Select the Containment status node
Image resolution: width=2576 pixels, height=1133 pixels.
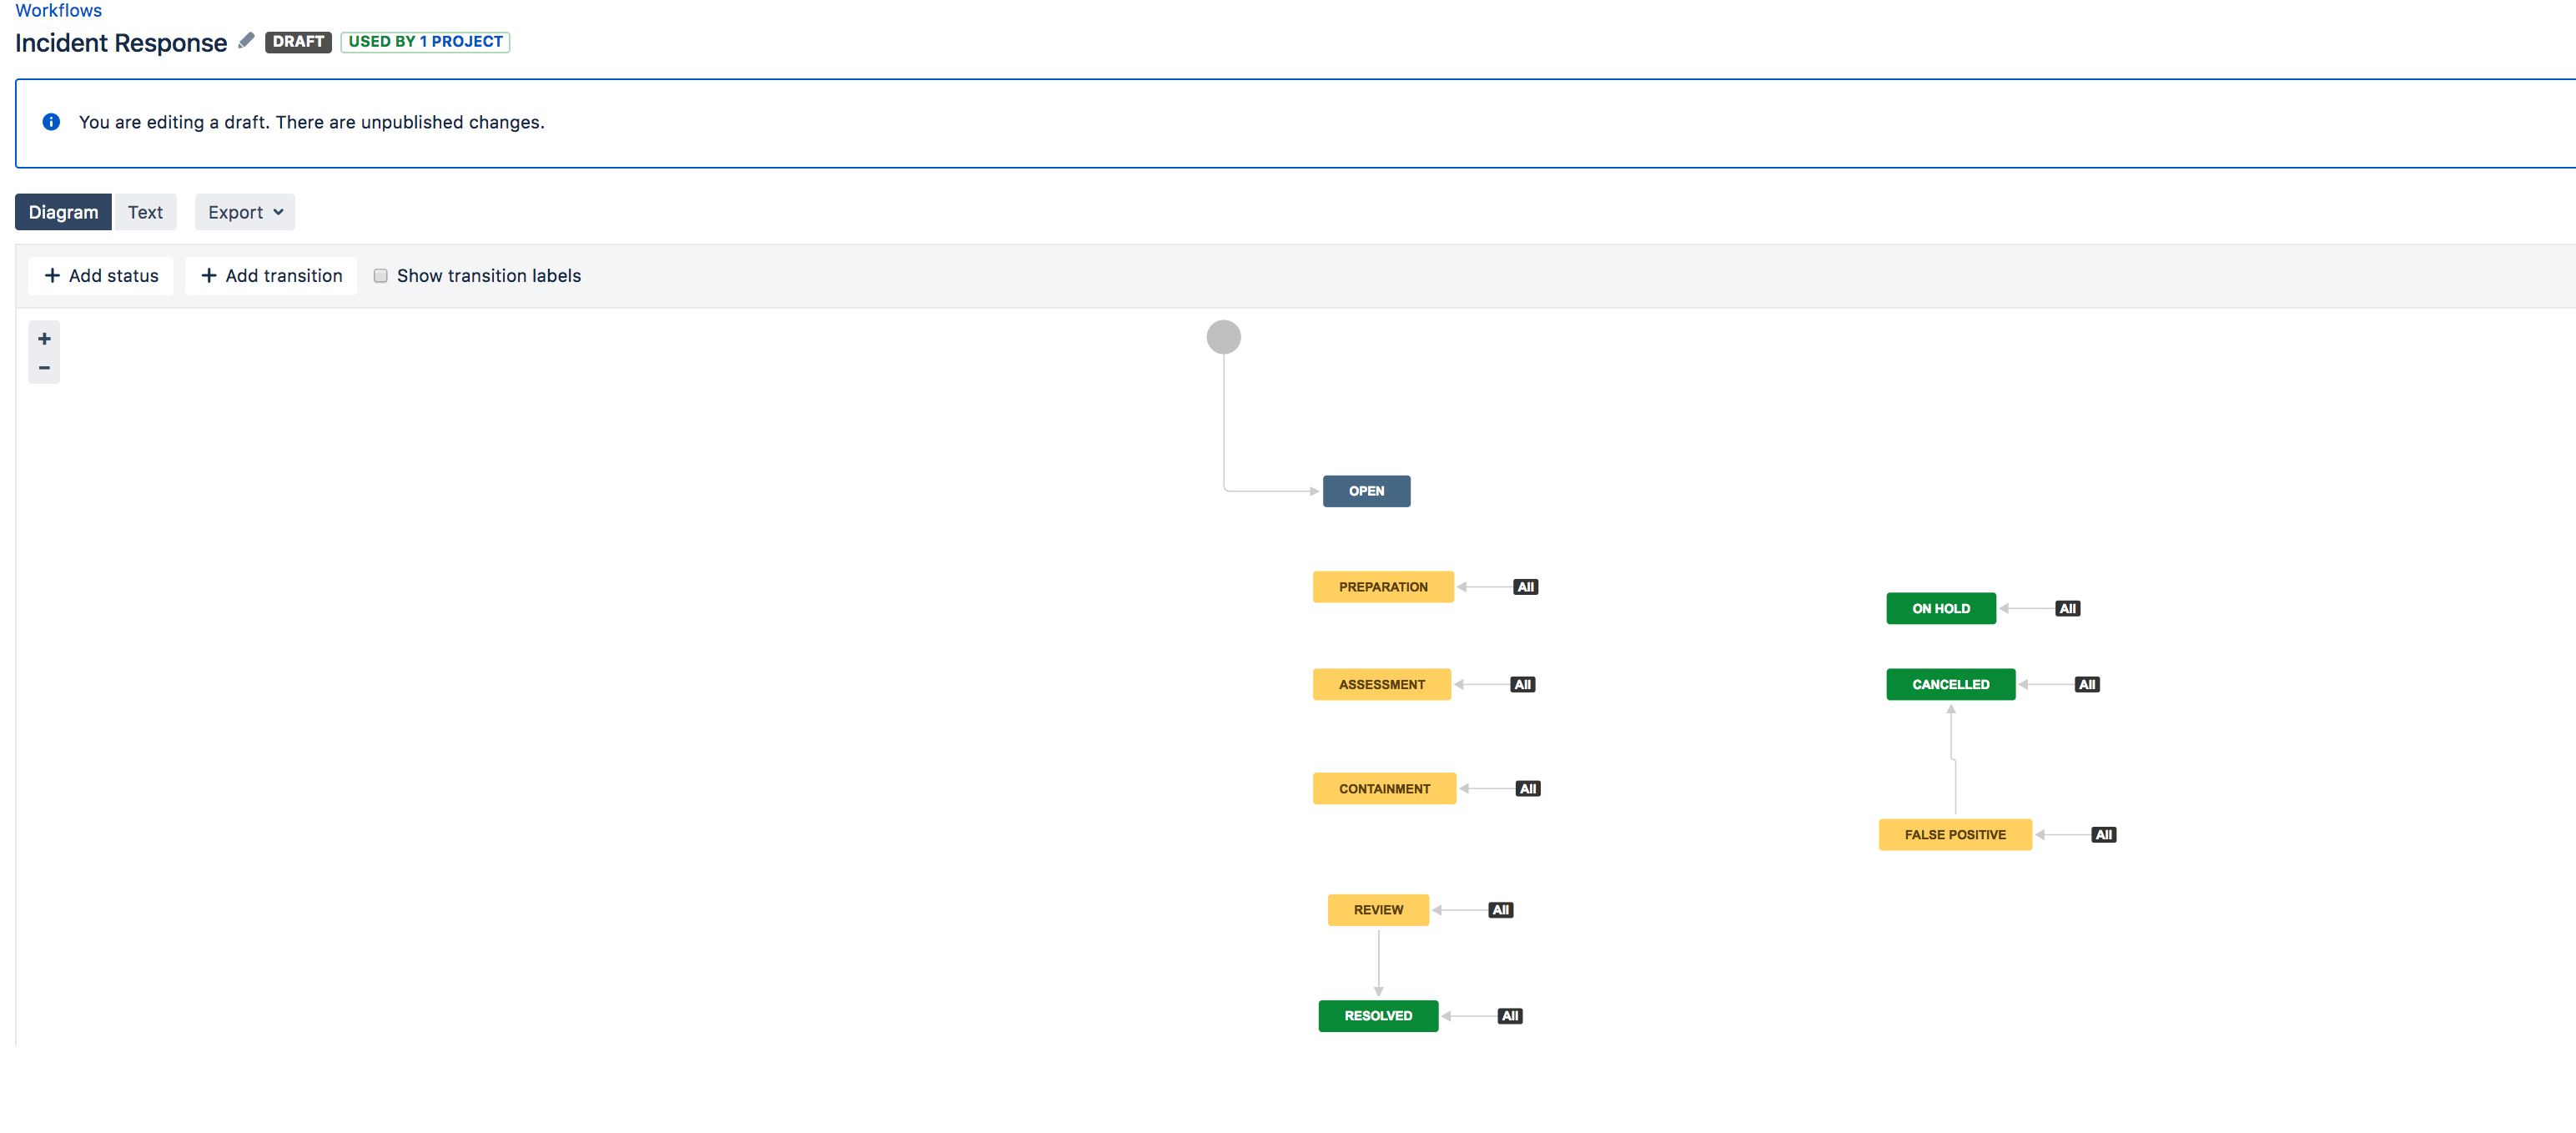point(1384,788)
